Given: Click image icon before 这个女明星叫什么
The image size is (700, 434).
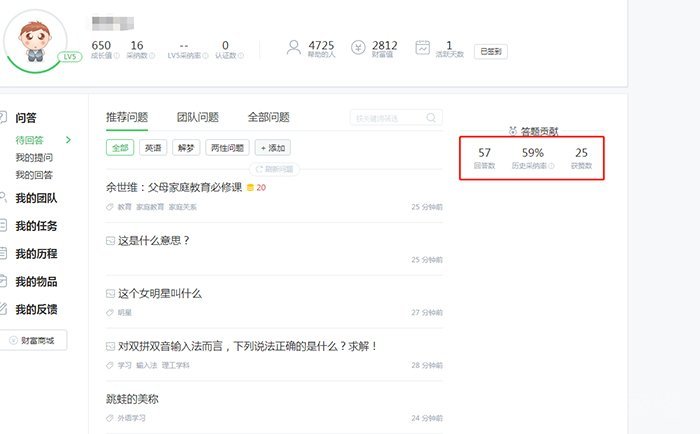Looking at the screenshot, I should pyautogui.click(x=110, y=294).
